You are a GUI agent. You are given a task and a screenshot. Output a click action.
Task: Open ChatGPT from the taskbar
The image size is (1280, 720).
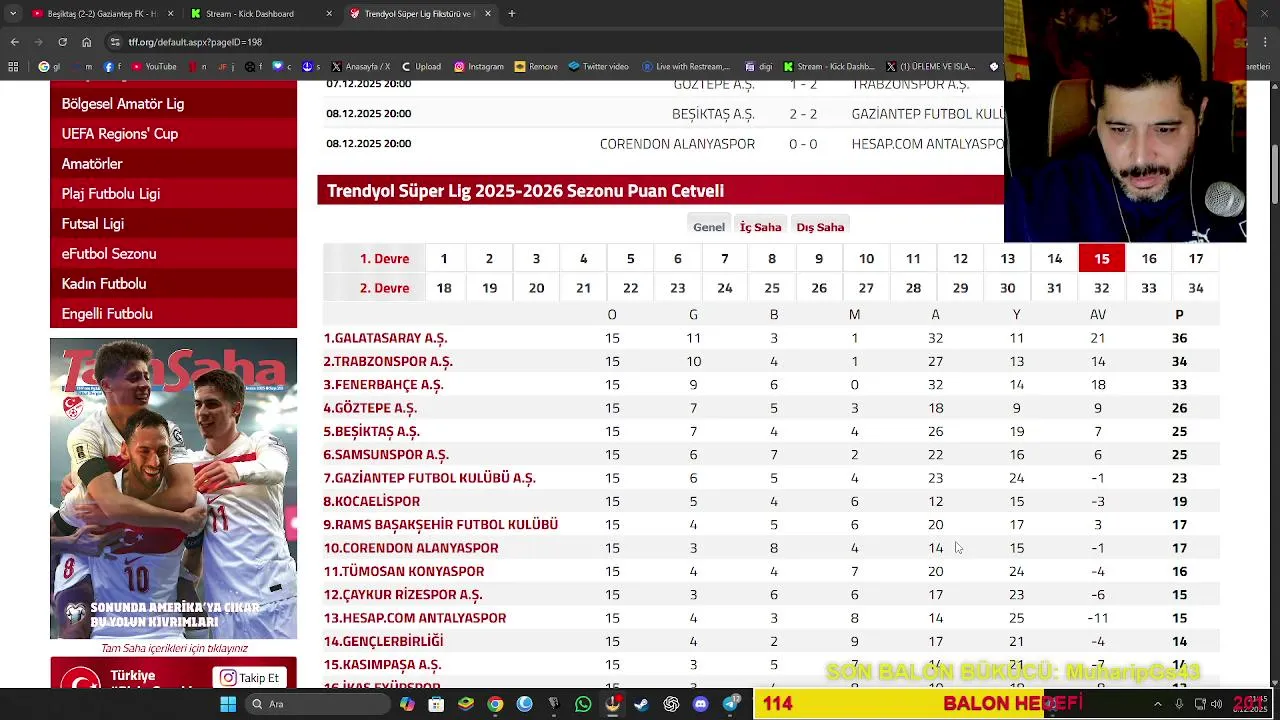(671, 704)
